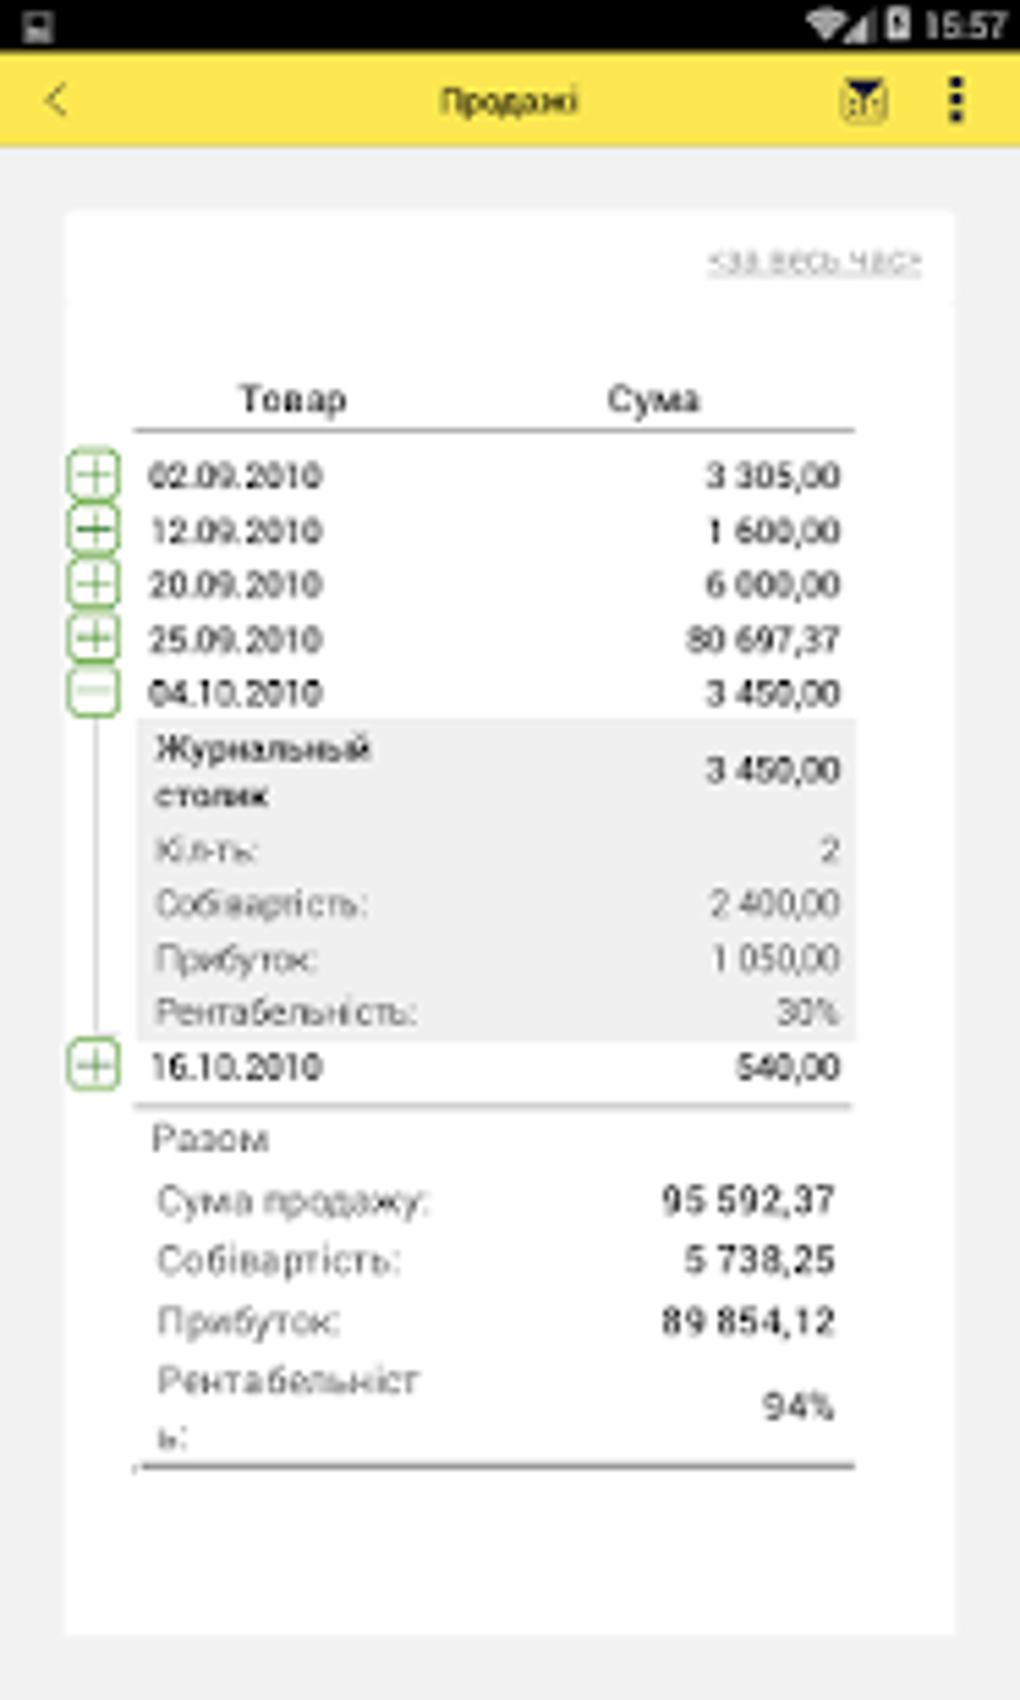Tap the Товар column header
1020x1700 pixels.
pos(292,399)
